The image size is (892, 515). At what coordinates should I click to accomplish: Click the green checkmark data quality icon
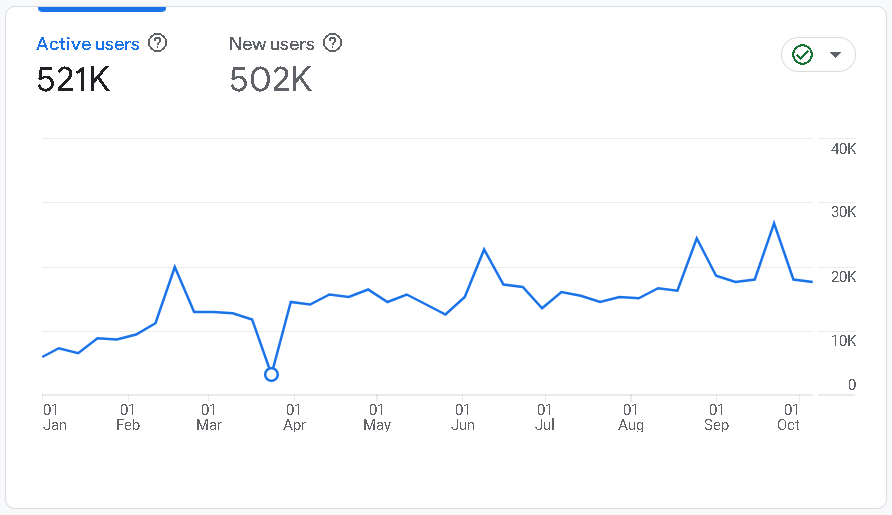click(x=802, y=54)
